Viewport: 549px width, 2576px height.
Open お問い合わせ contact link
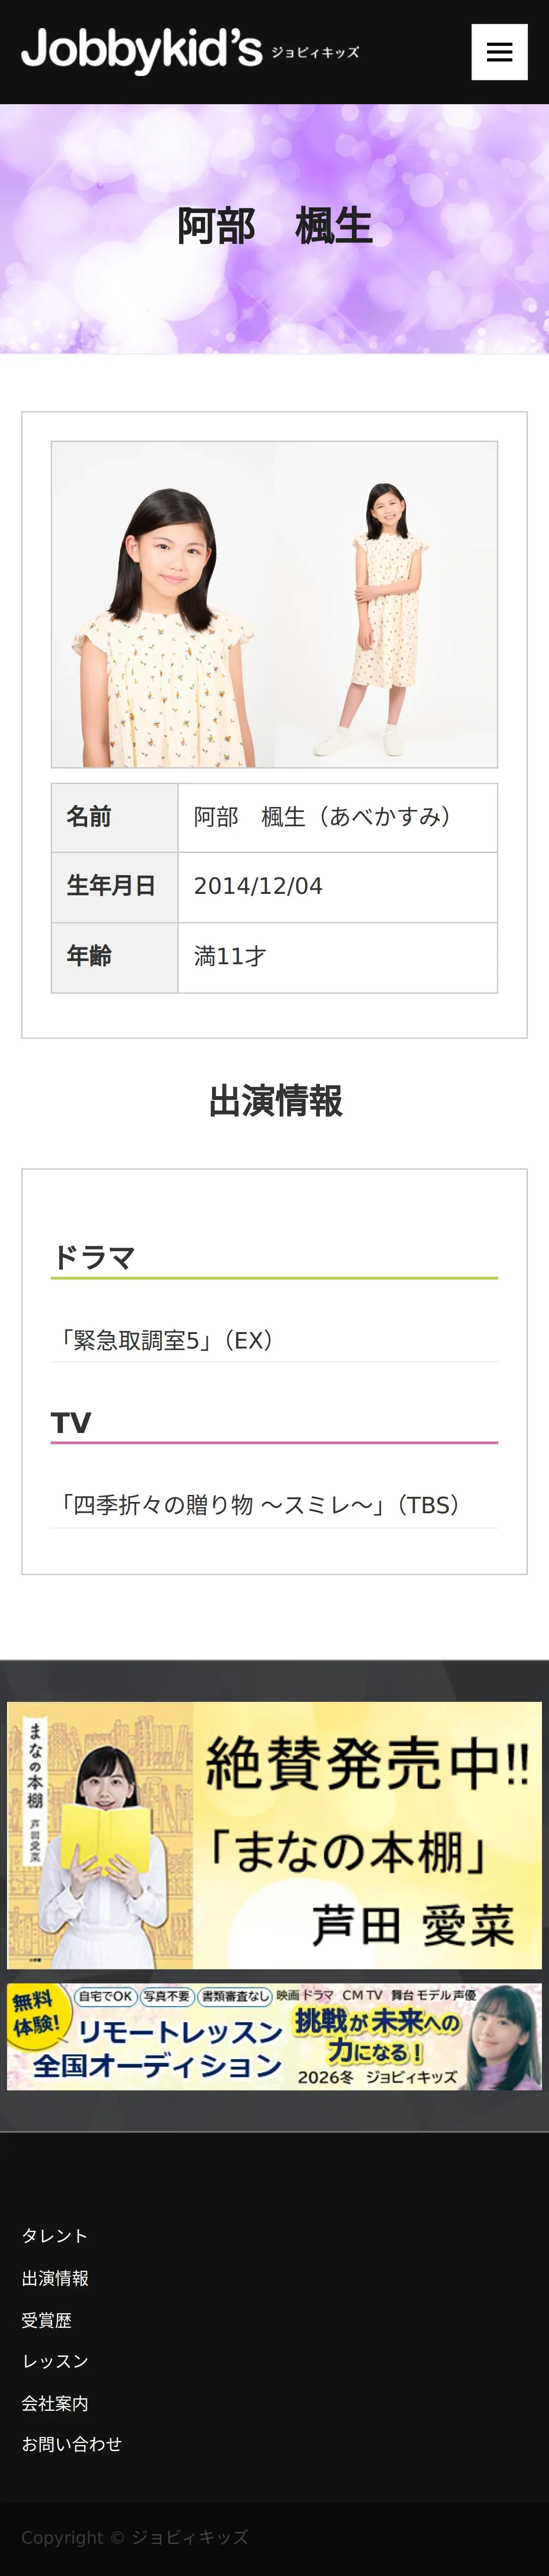pos(72,2443)
